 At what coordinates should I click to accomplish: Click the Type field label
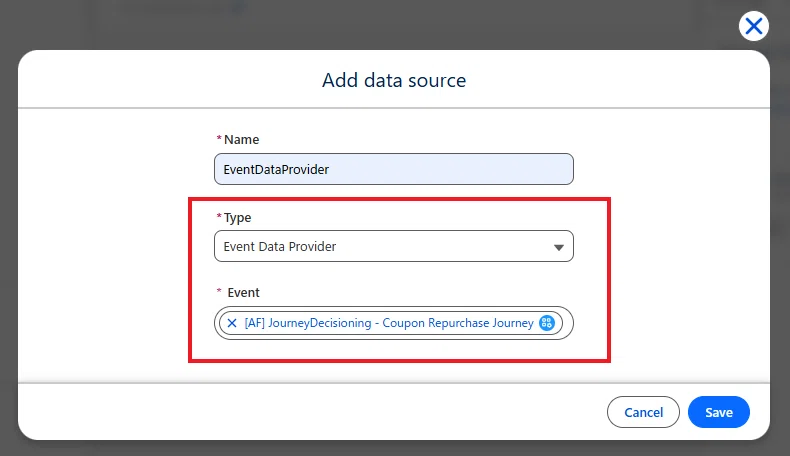tap(237, 218)
